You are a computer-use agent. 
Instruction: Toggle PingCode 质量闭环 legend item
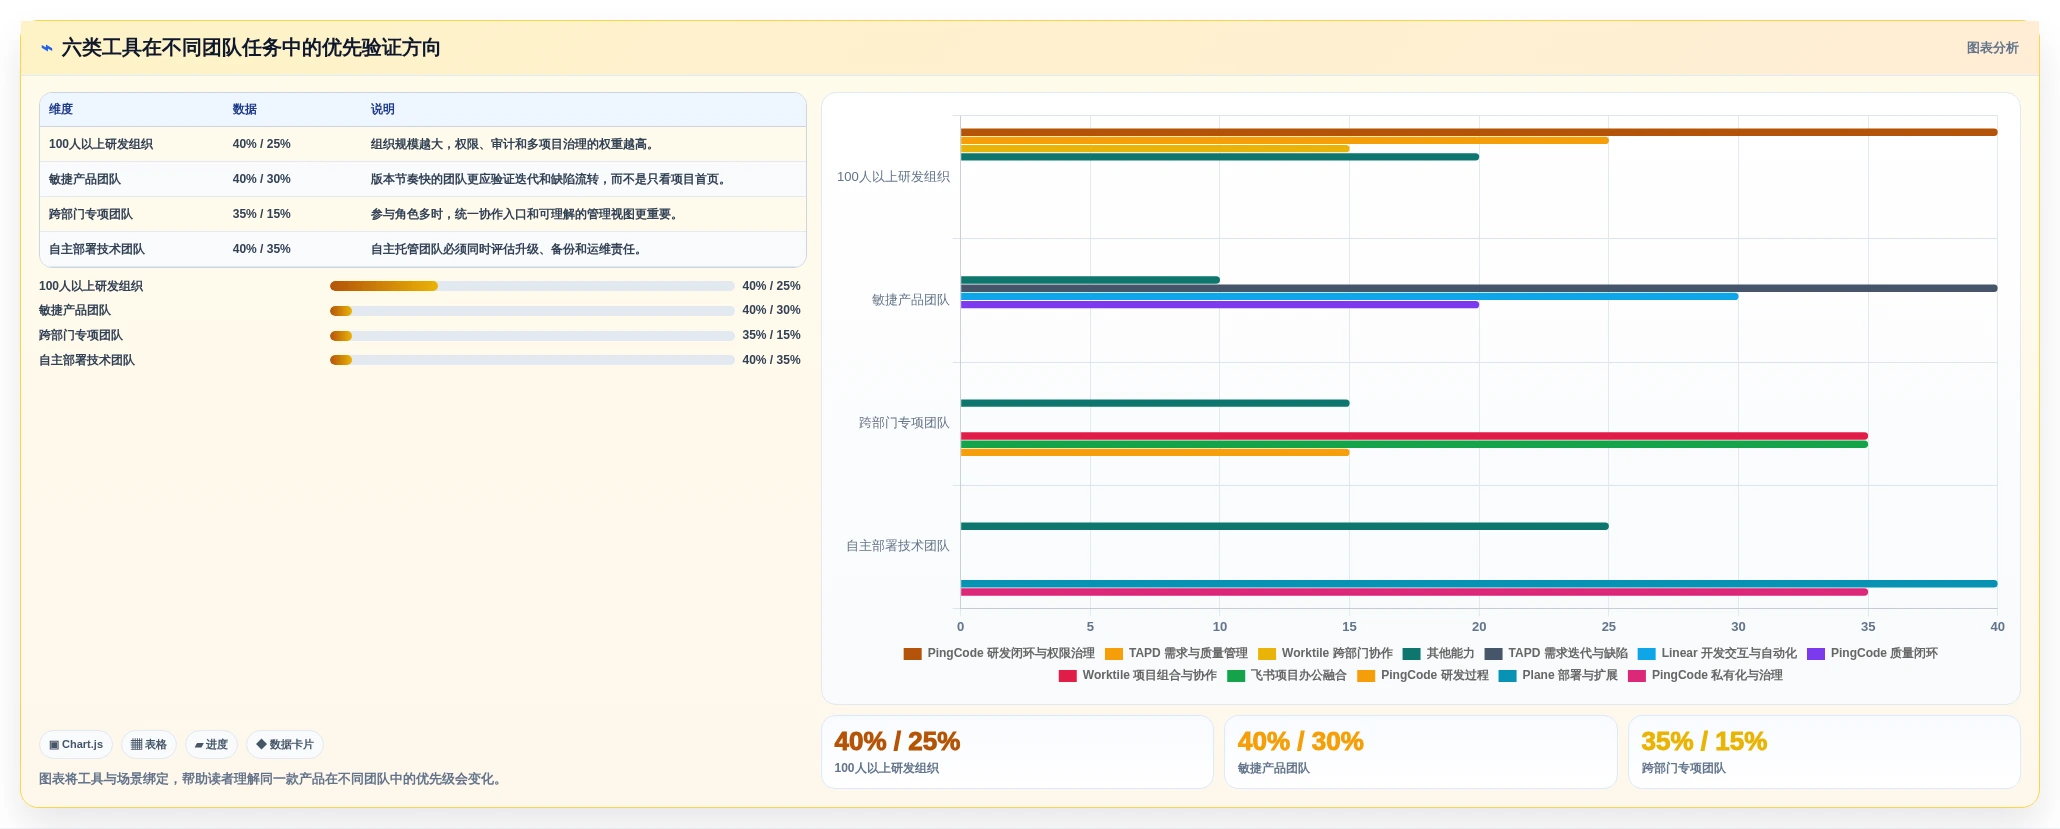coord(1872,653)
